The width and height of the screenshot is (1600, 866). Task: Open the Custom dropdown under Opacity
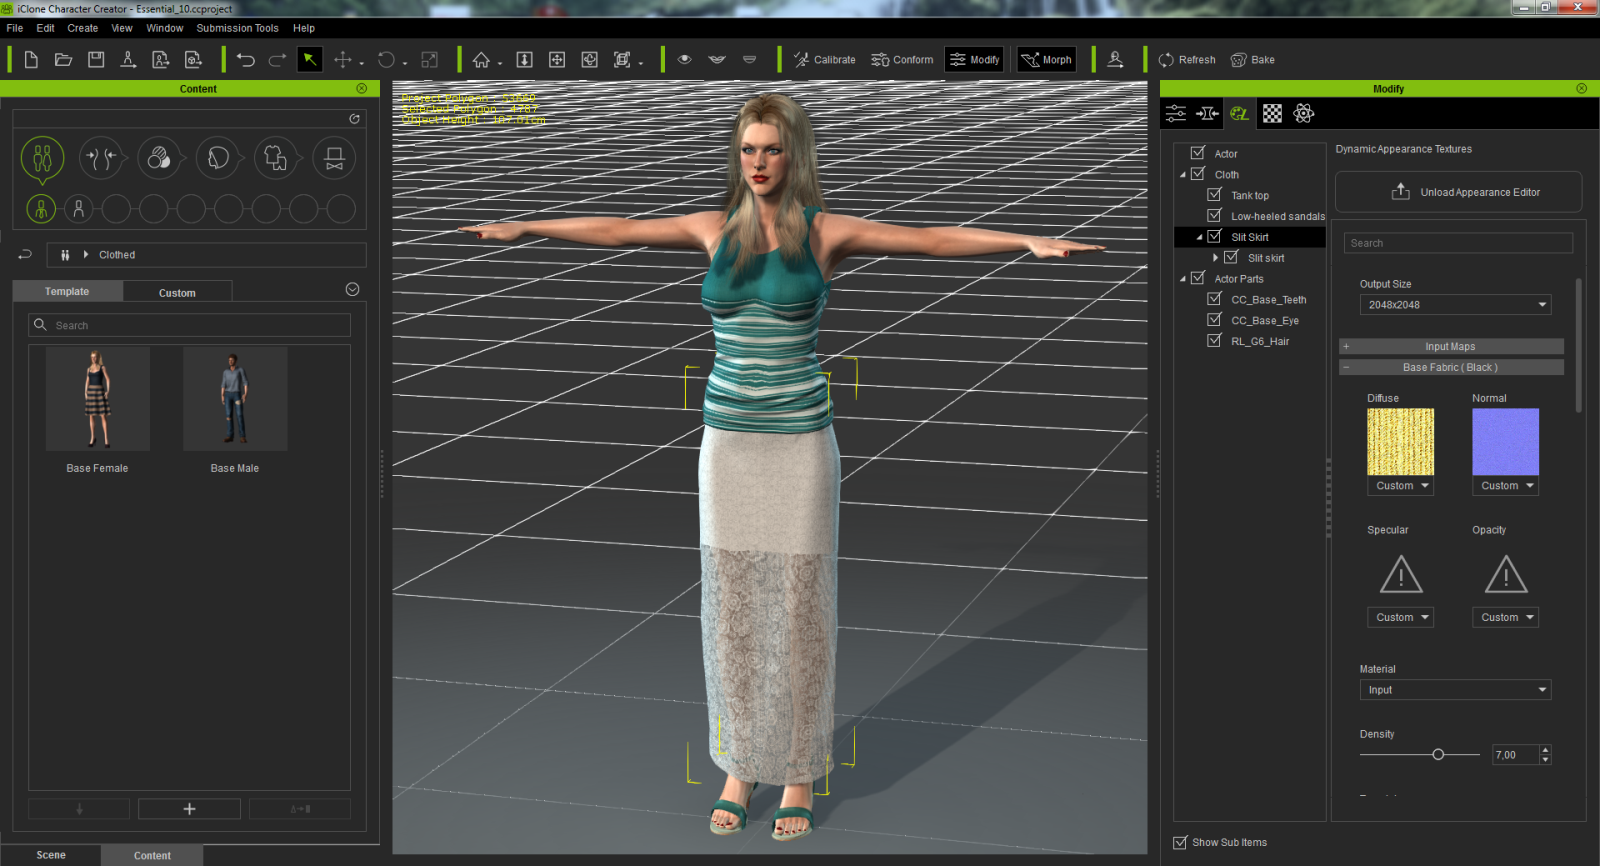(x=1505, y=618)
